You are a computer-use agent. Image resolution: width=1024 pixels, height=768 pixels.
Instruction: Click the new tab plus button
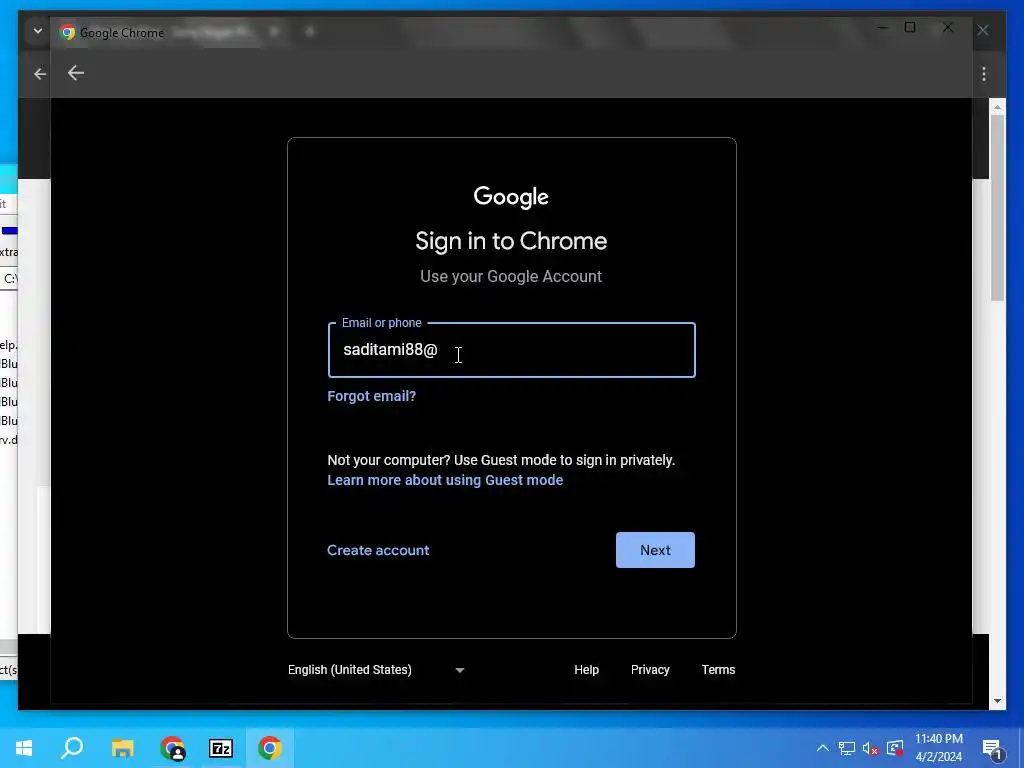coord(310,31)
